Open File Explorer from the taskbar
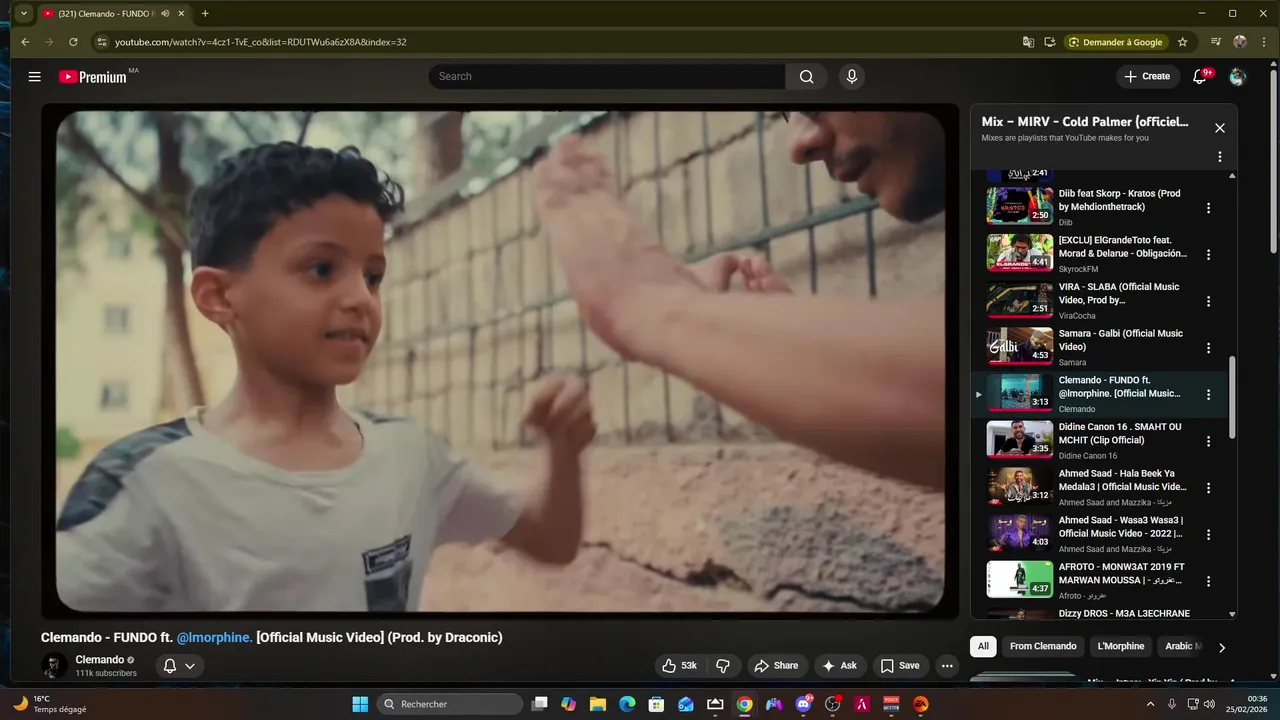Screen dimensions: 1280x720 (597, 704)
